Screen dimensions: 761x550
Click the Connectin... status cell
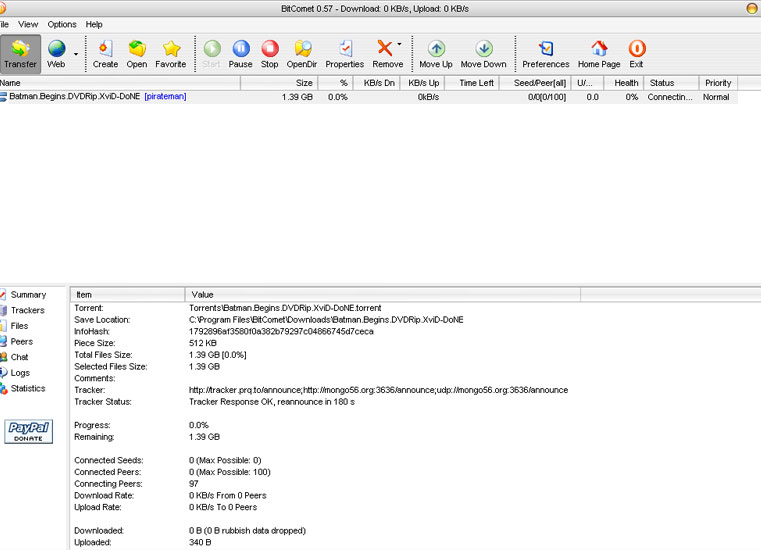(670, 97)
